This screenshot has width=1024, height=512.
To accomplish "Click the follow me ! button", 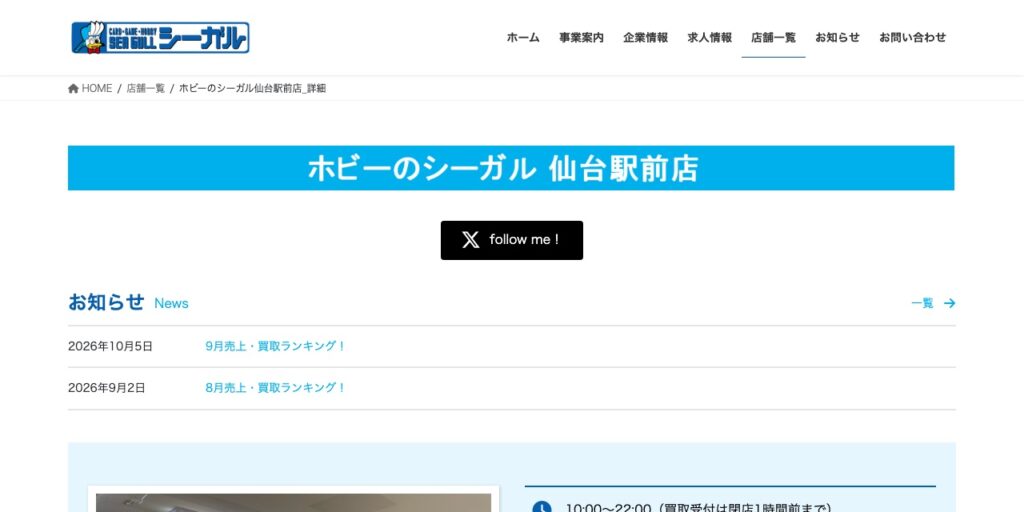I will [512, 240].
